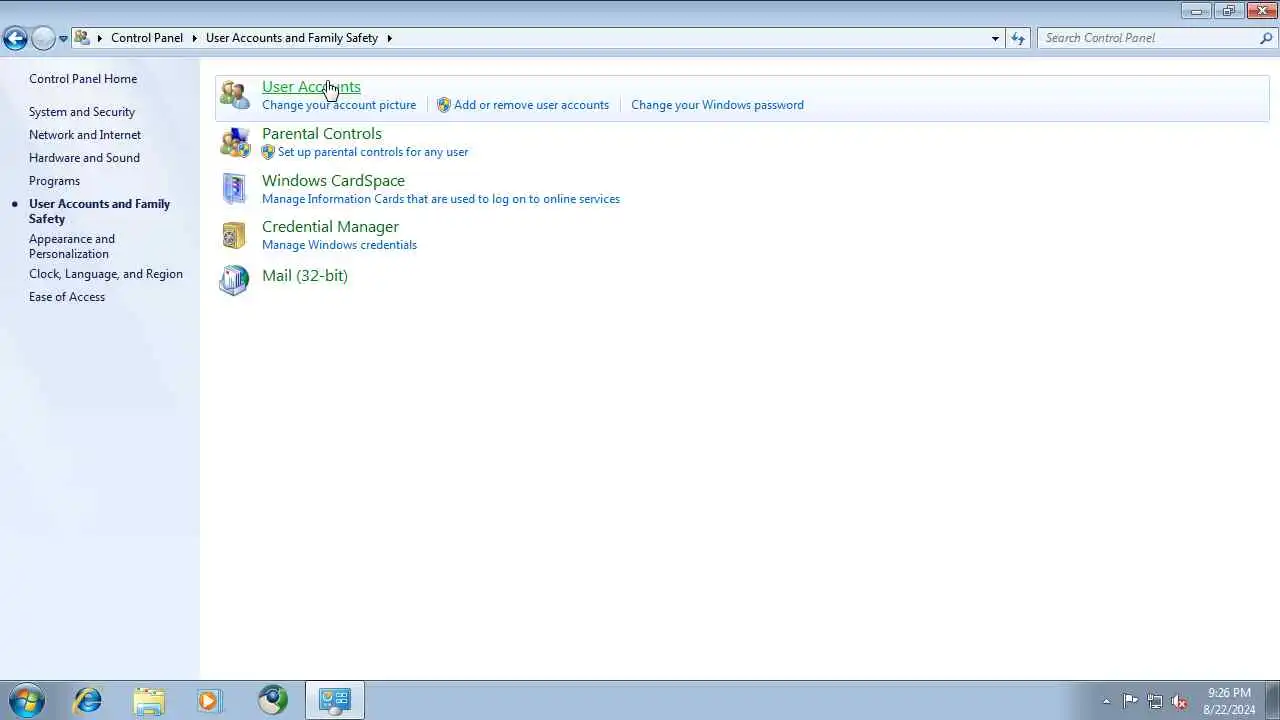Screen dimensions: 1280x720
Task: Open System and Security in the sidebar
Action: (x=82, y=112)
